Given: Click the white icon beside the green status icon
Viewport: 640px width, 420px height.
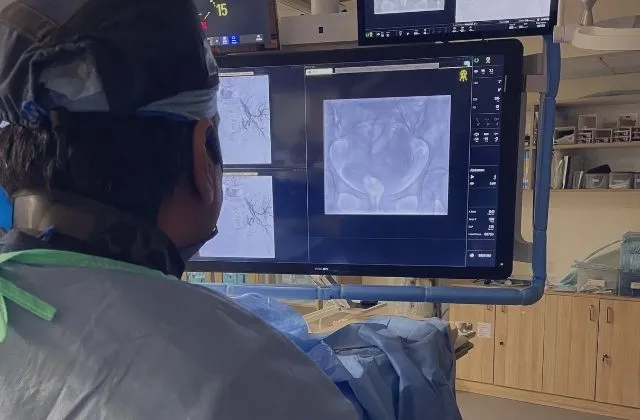Looking at the screenshot, I should point(487,60).
